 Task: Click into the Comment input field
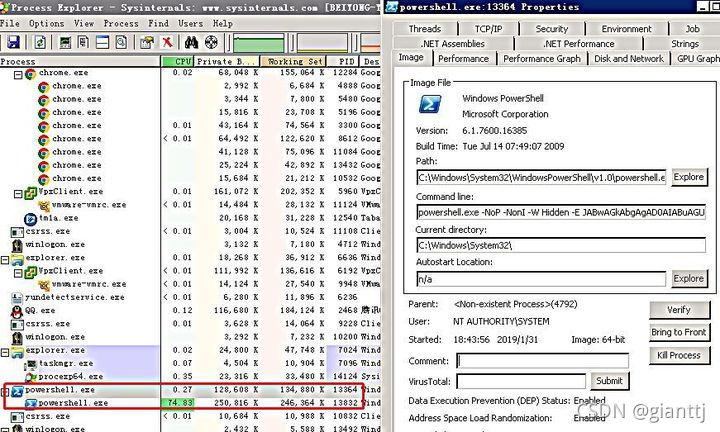(x=542, y=361)
